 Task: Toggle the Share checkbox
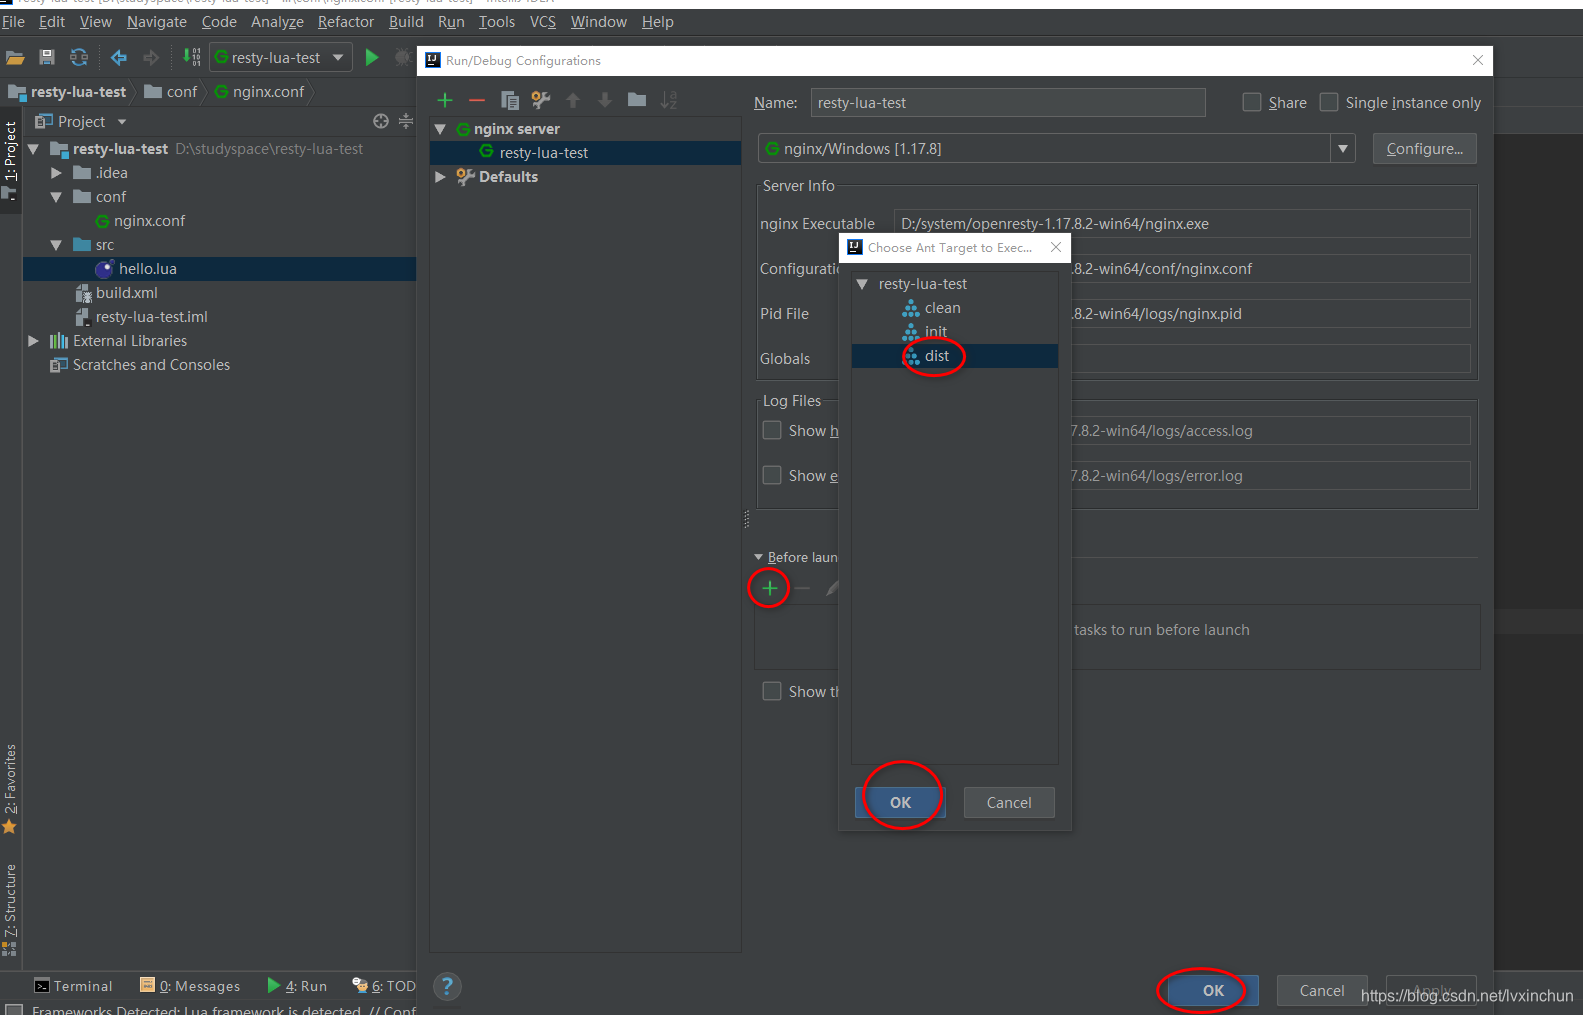pos(1252,102)
